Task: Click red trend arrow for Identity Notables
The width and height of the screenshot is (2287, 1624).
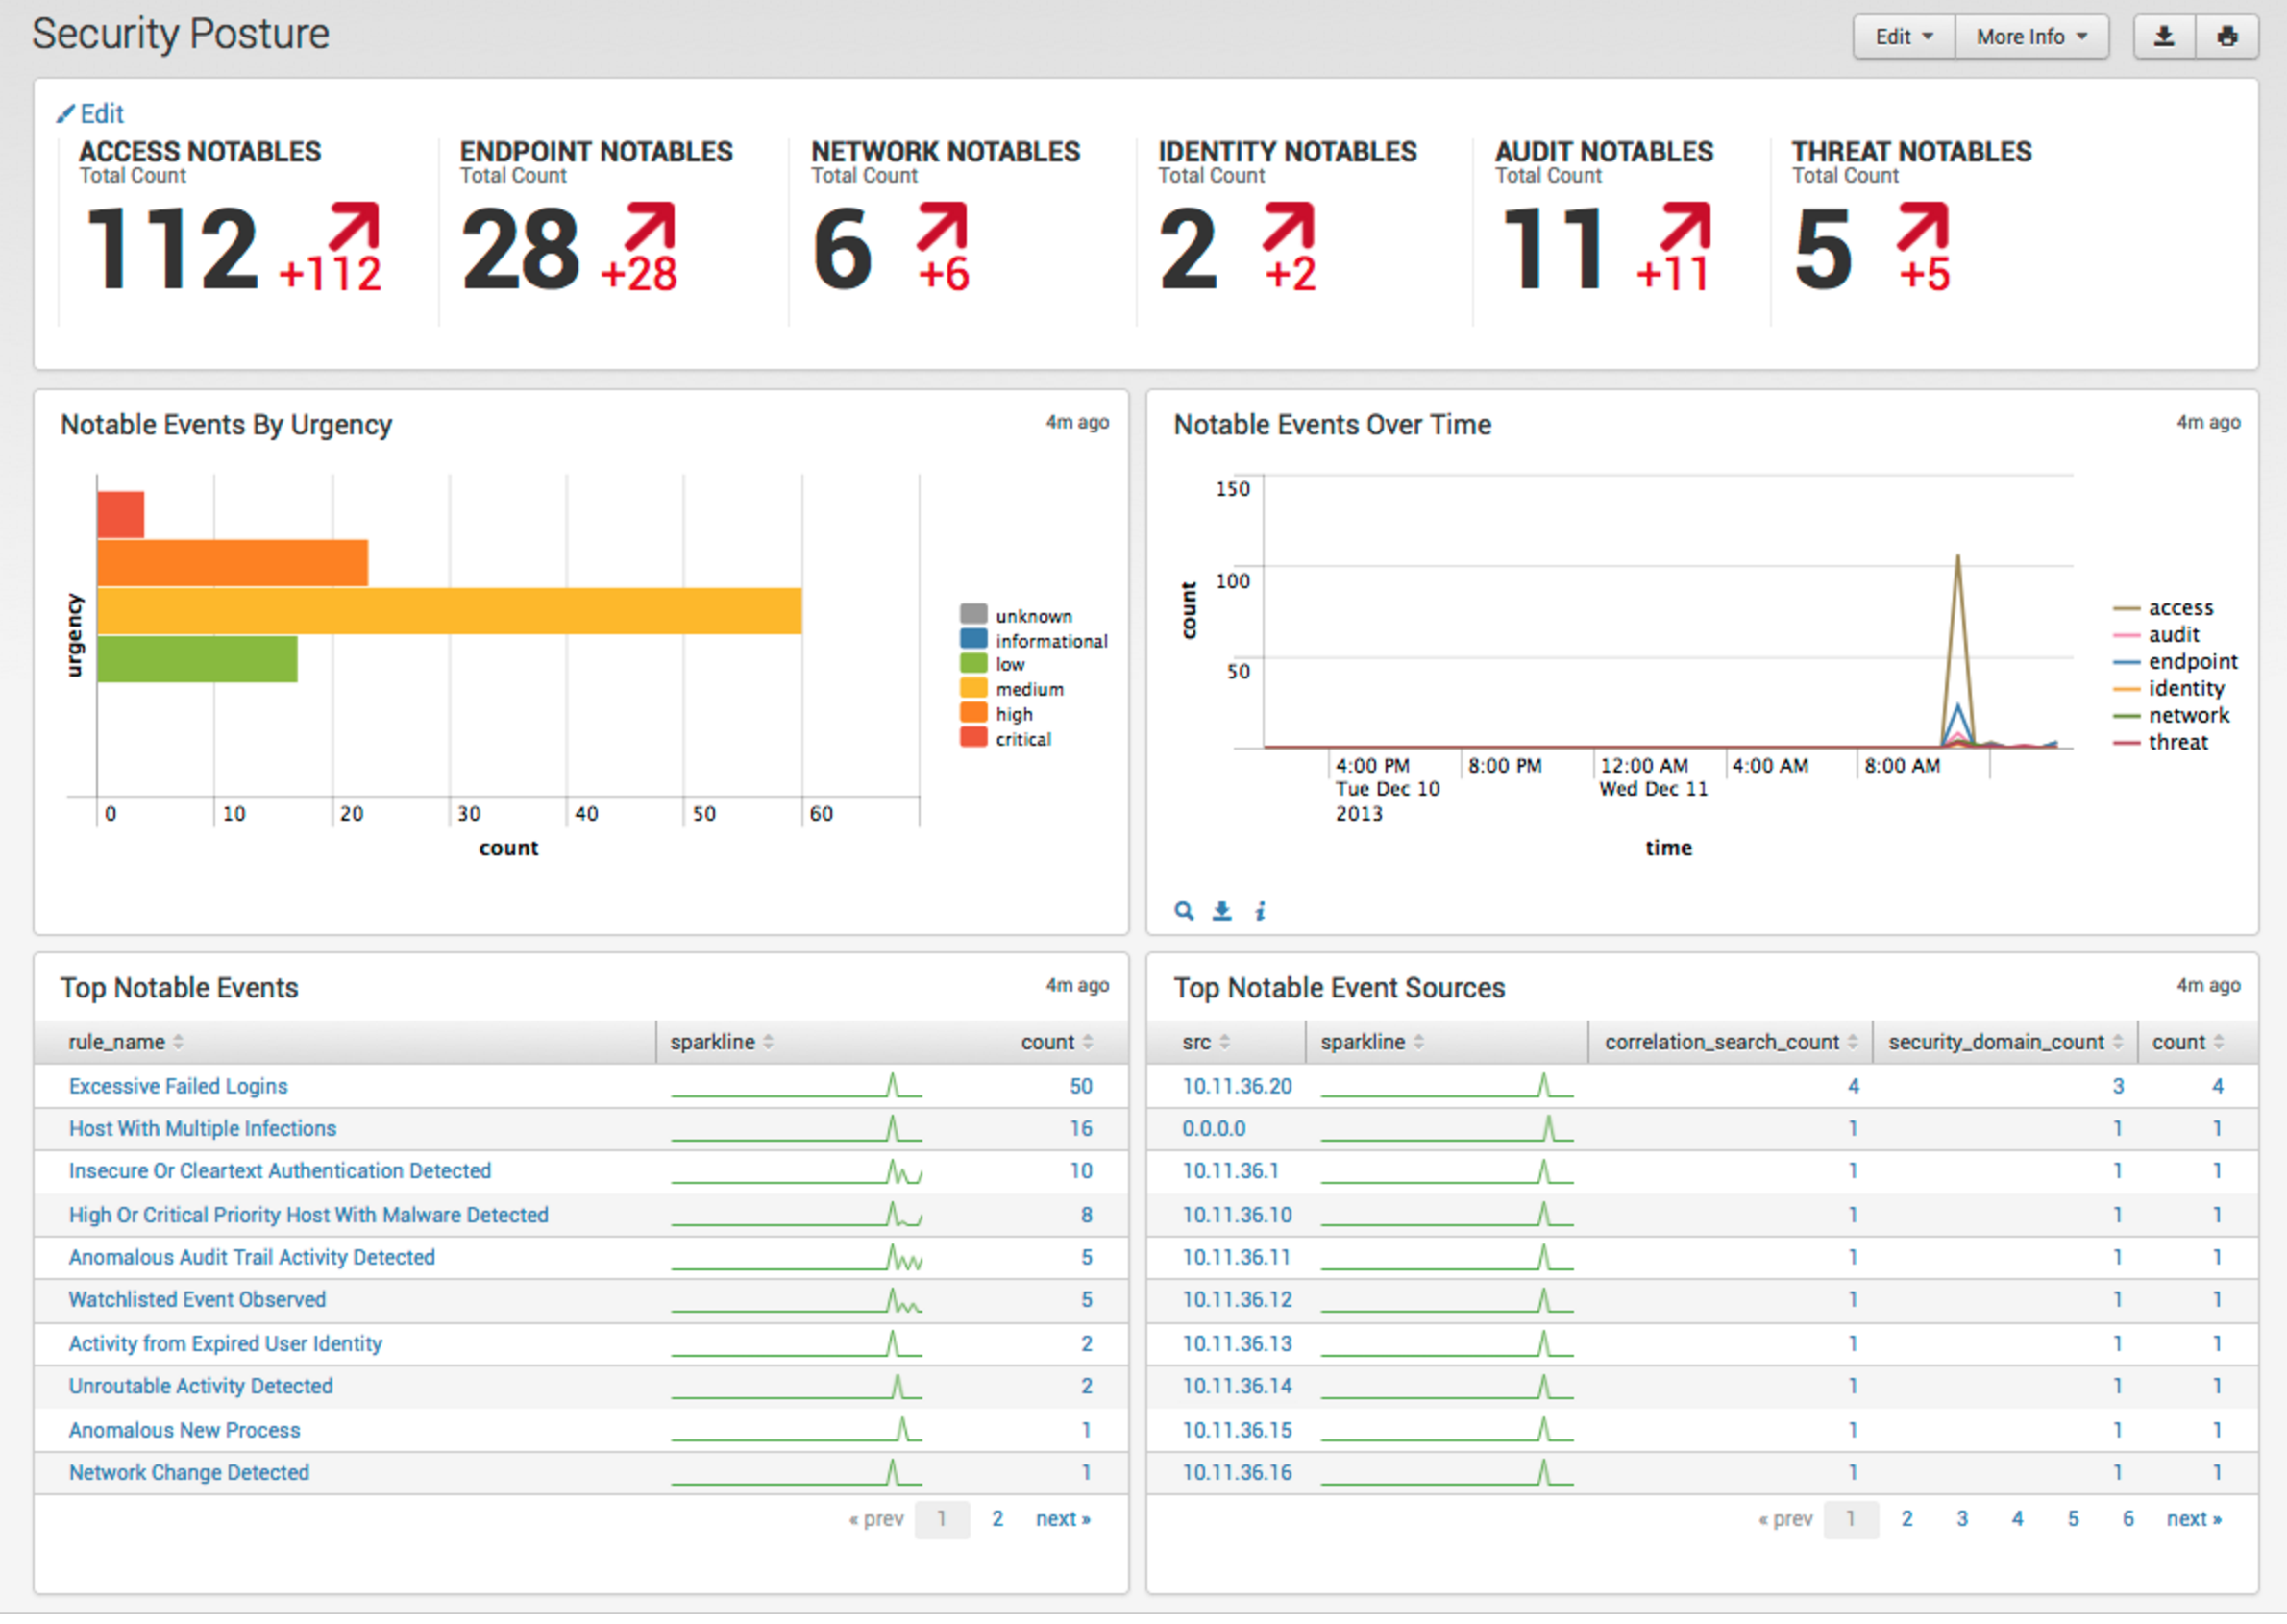Action: click(x=1289, y=226)
